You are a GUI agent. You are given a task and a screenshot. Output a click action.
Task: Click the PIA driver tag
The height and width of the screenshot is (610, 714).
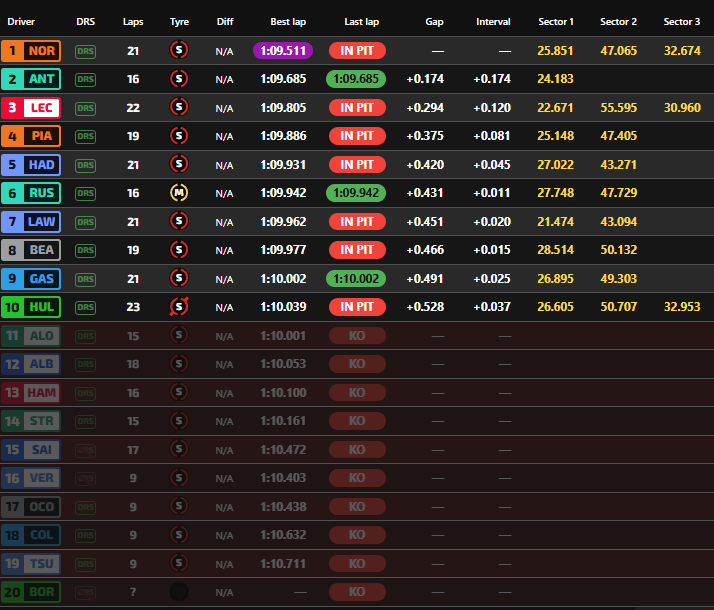tap(32, 136)
